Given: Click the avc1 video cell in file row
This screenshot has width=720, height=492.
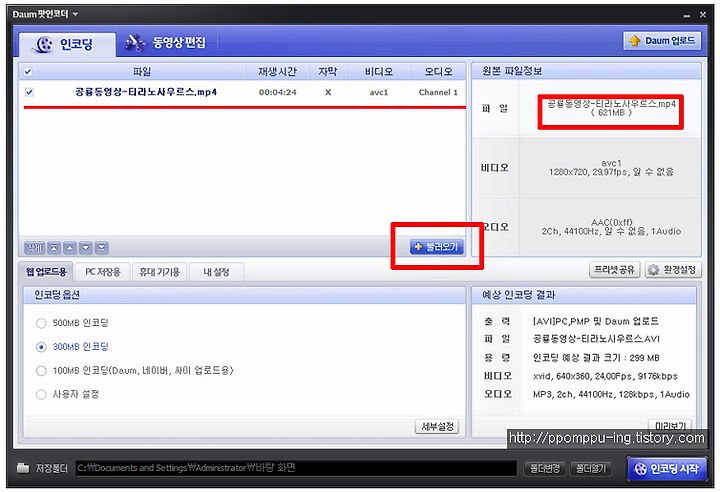Looking at the screenshot, I should coord(379,92).
